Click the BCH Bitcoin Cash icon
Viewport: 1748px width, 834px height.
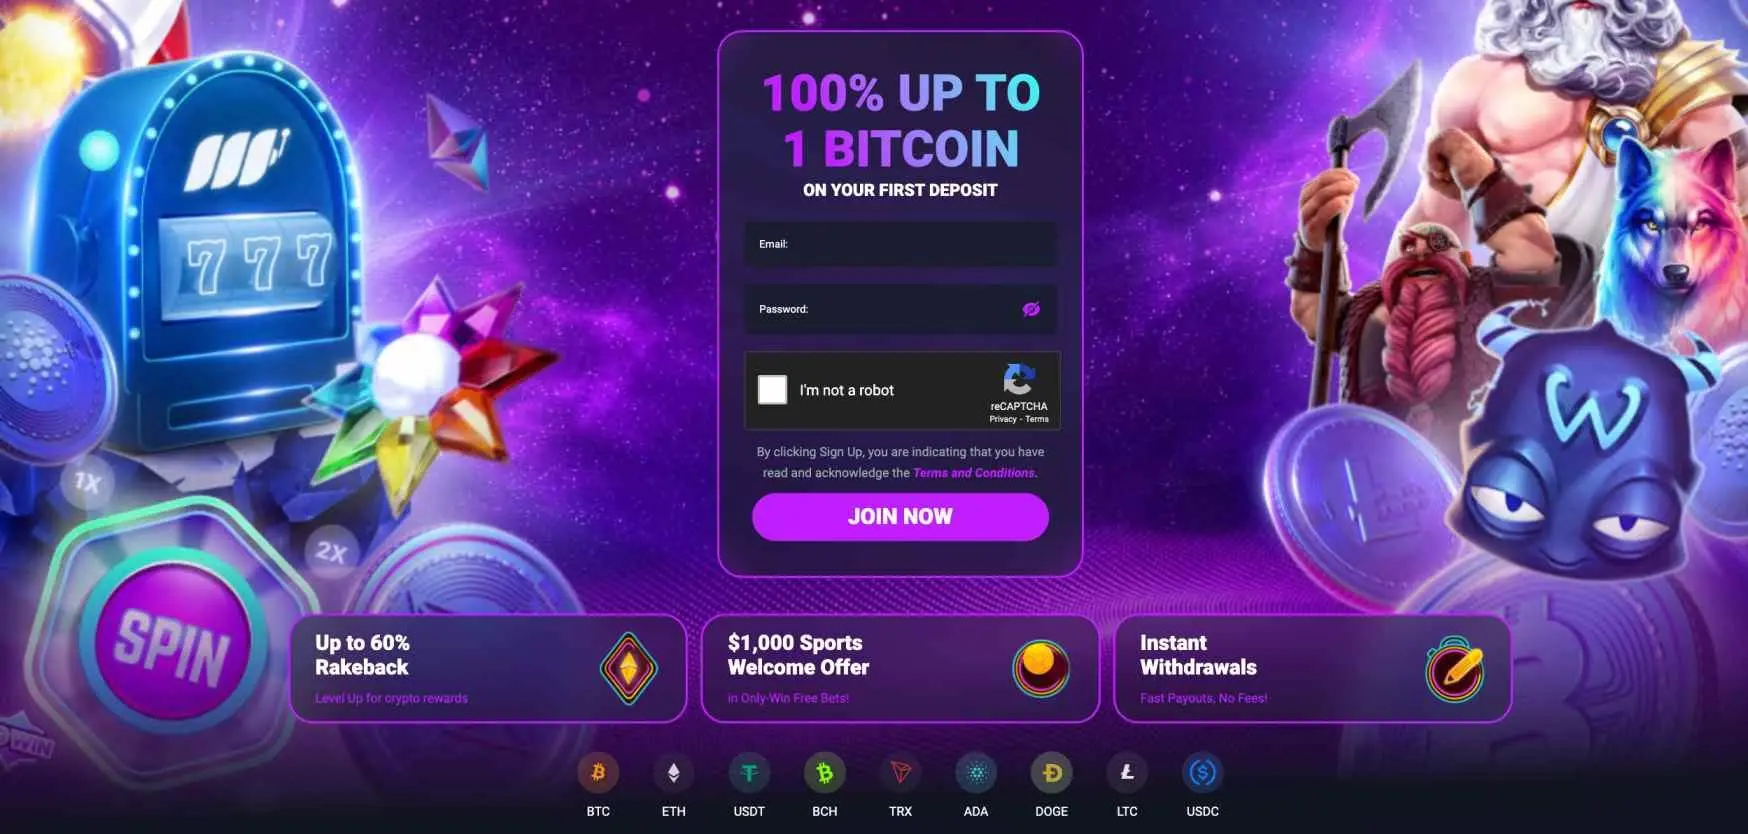825,773
